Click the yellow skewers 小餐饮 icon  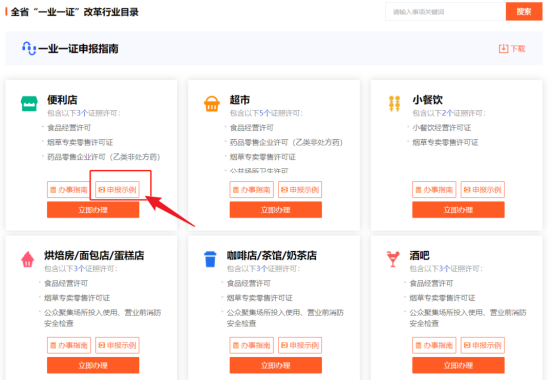point(394,104)
